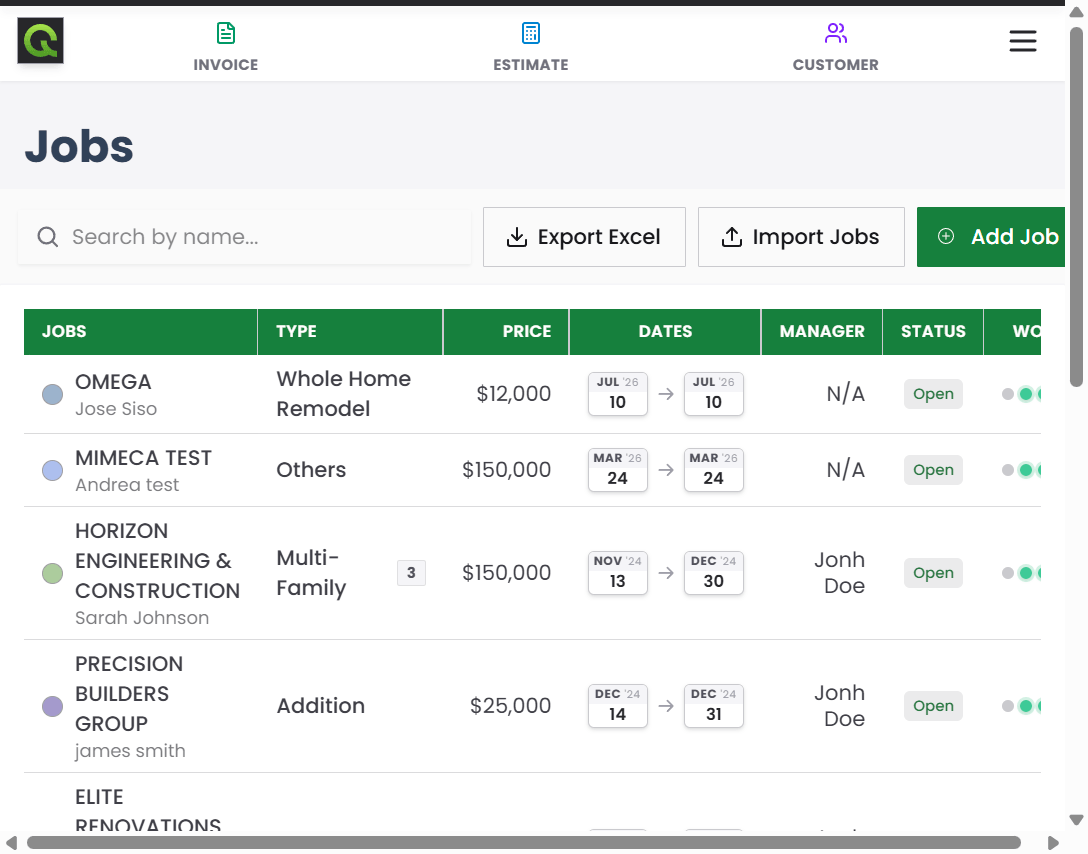Open the OMEGA job name
The width and height of the screenshot is (1088, 854).
[113, 382]
